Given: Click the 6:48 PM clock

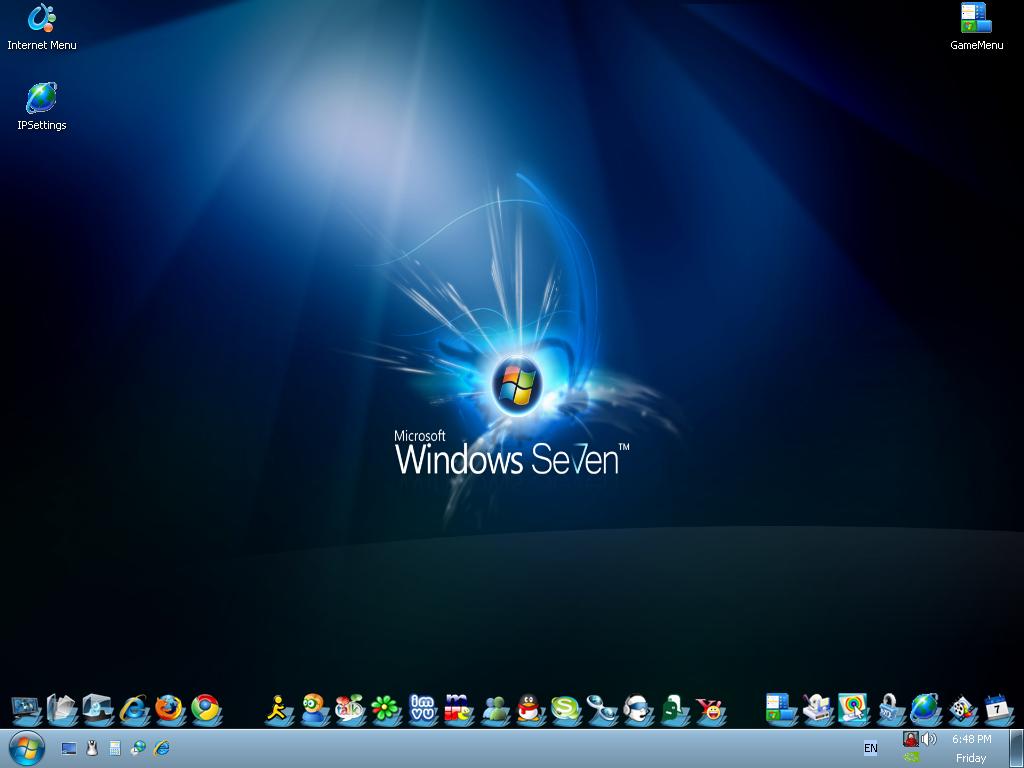Looking at the screenshot, I should click(971, 739).
